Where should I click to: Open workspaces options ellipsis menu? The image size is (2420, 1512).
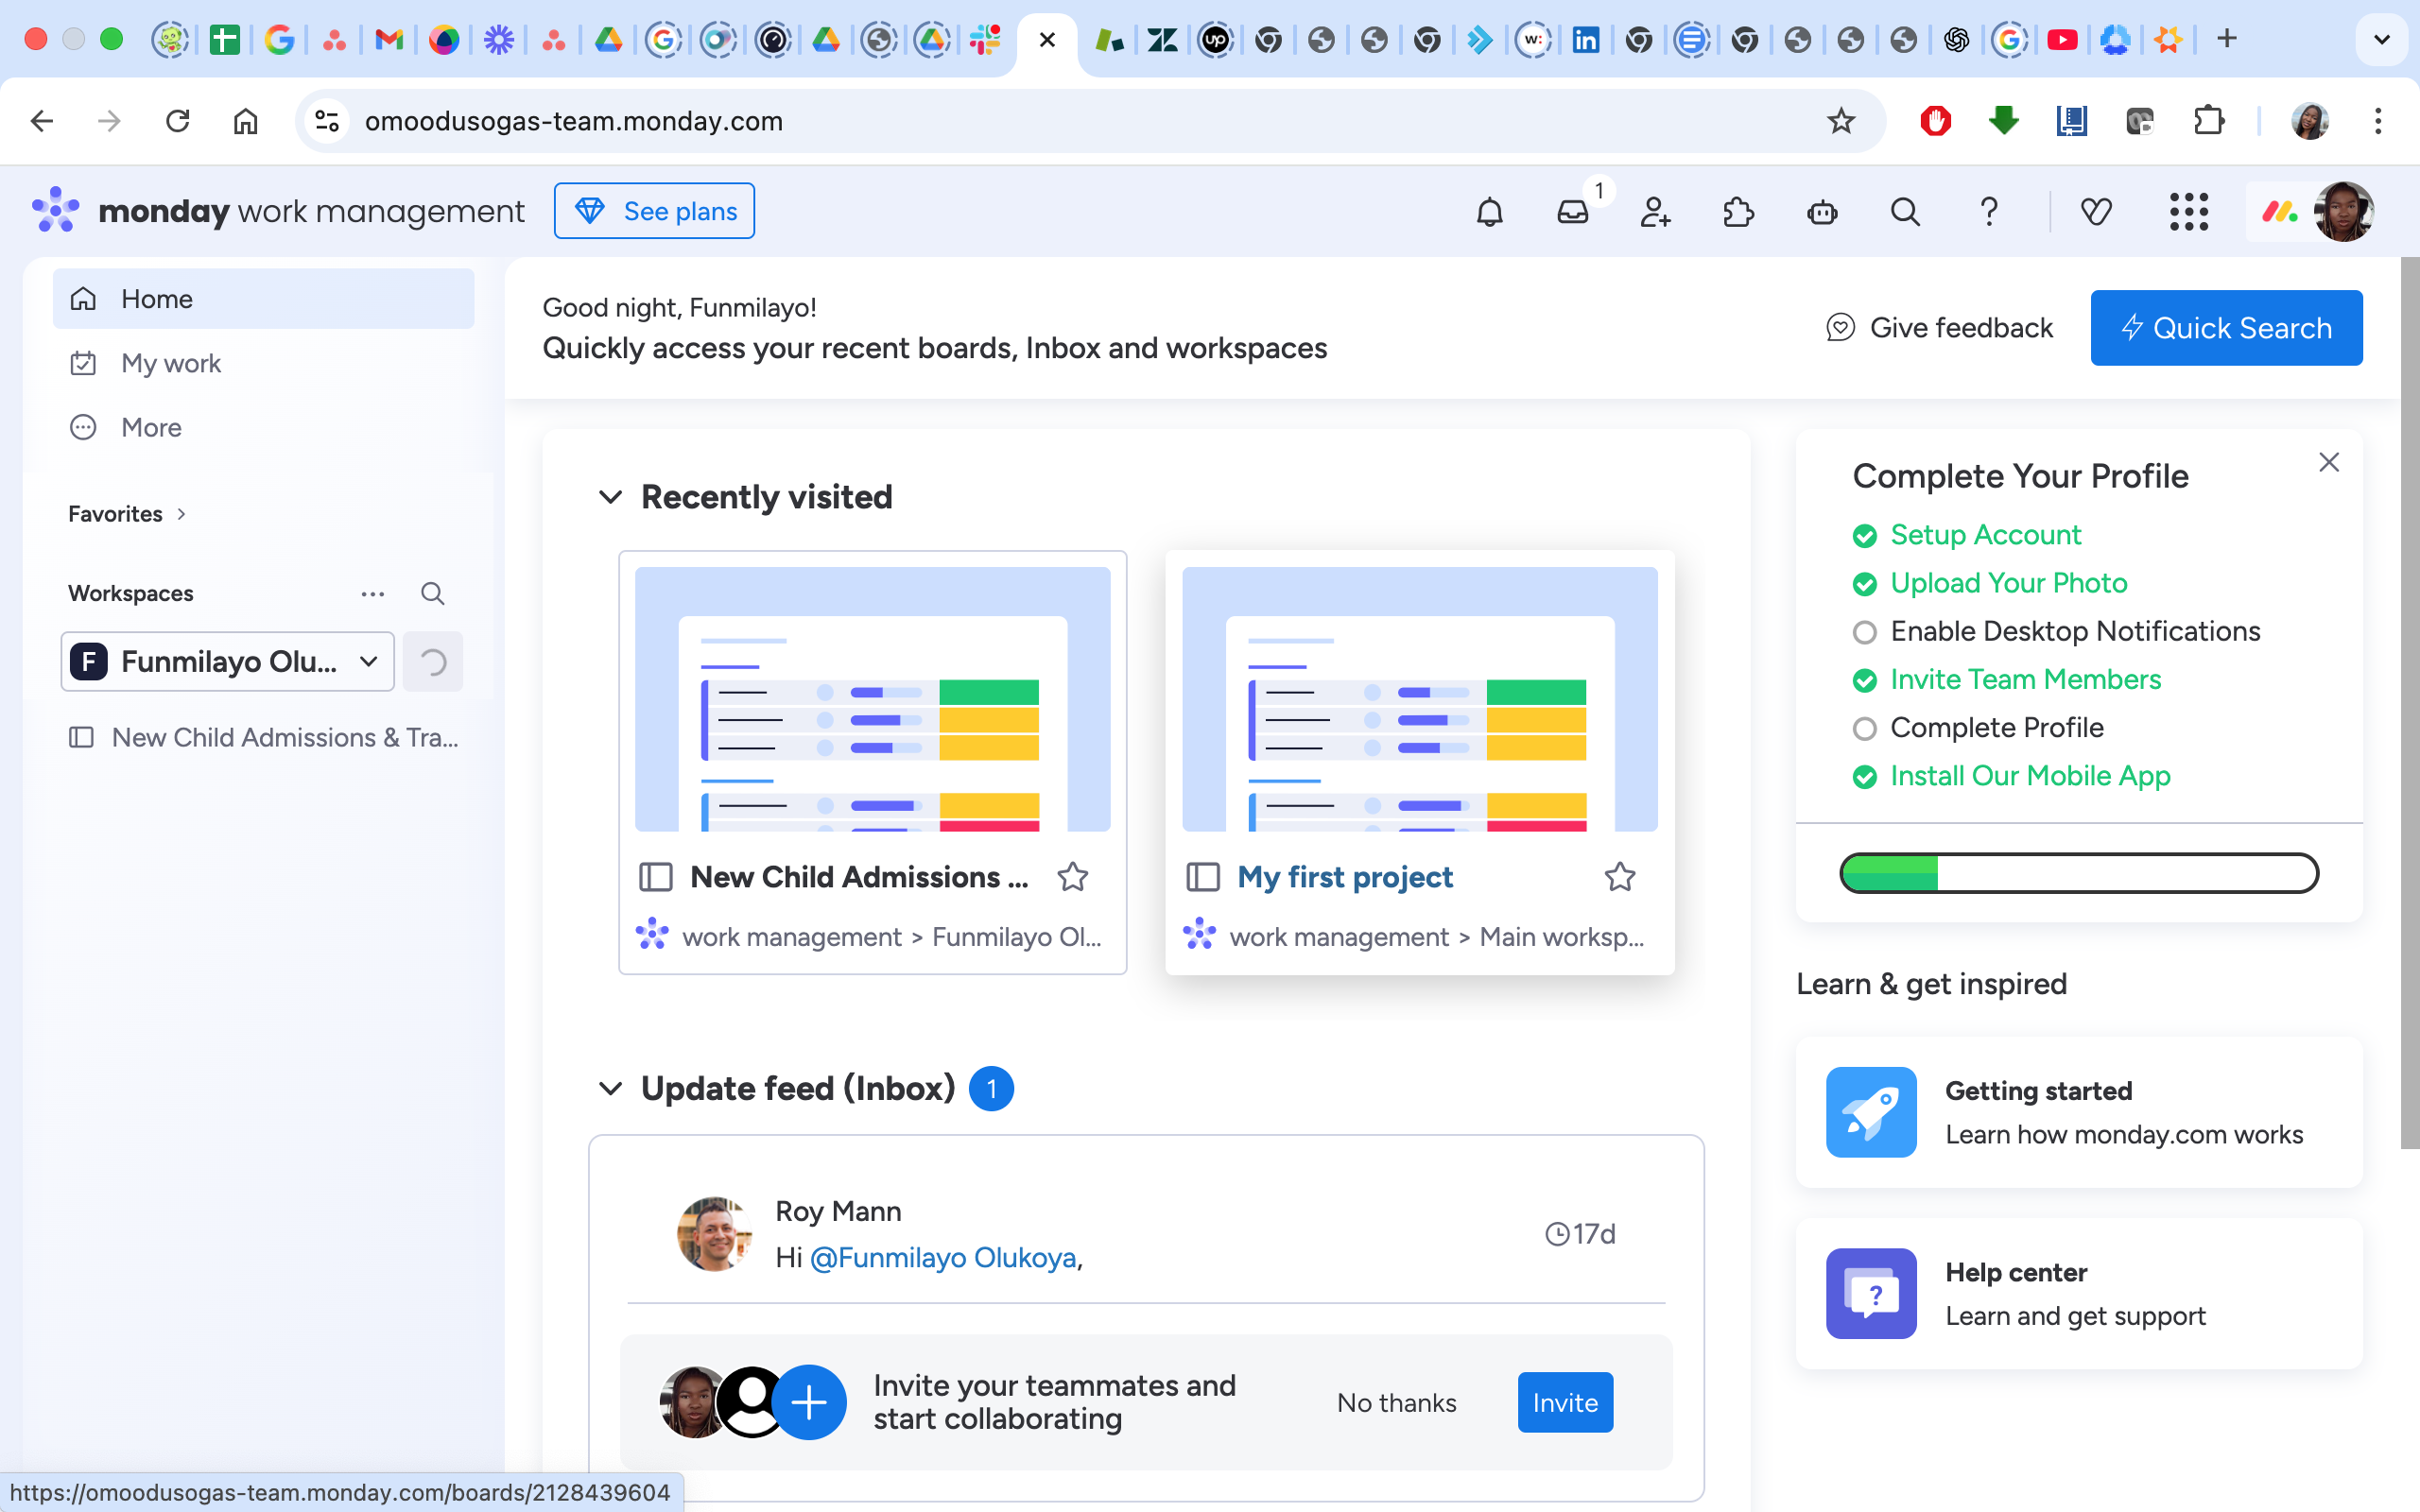click(373, 594)
